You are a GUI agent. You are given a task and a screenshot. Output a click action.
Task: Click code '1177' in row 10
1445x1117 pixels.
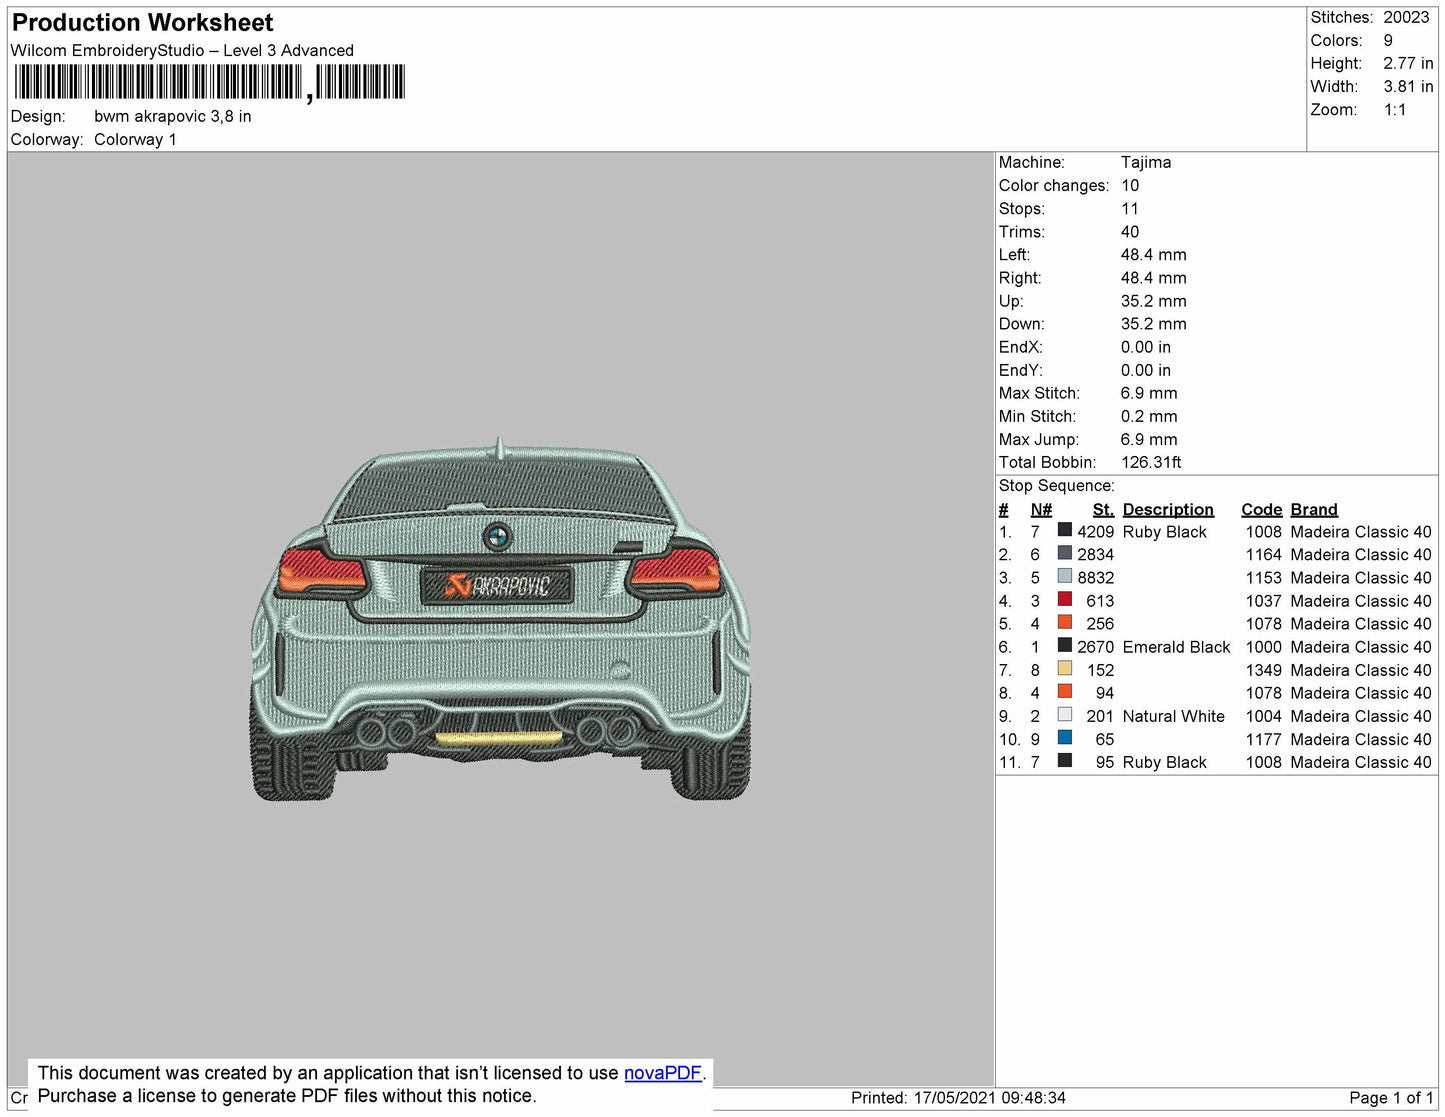click(x=1263, y=739)
